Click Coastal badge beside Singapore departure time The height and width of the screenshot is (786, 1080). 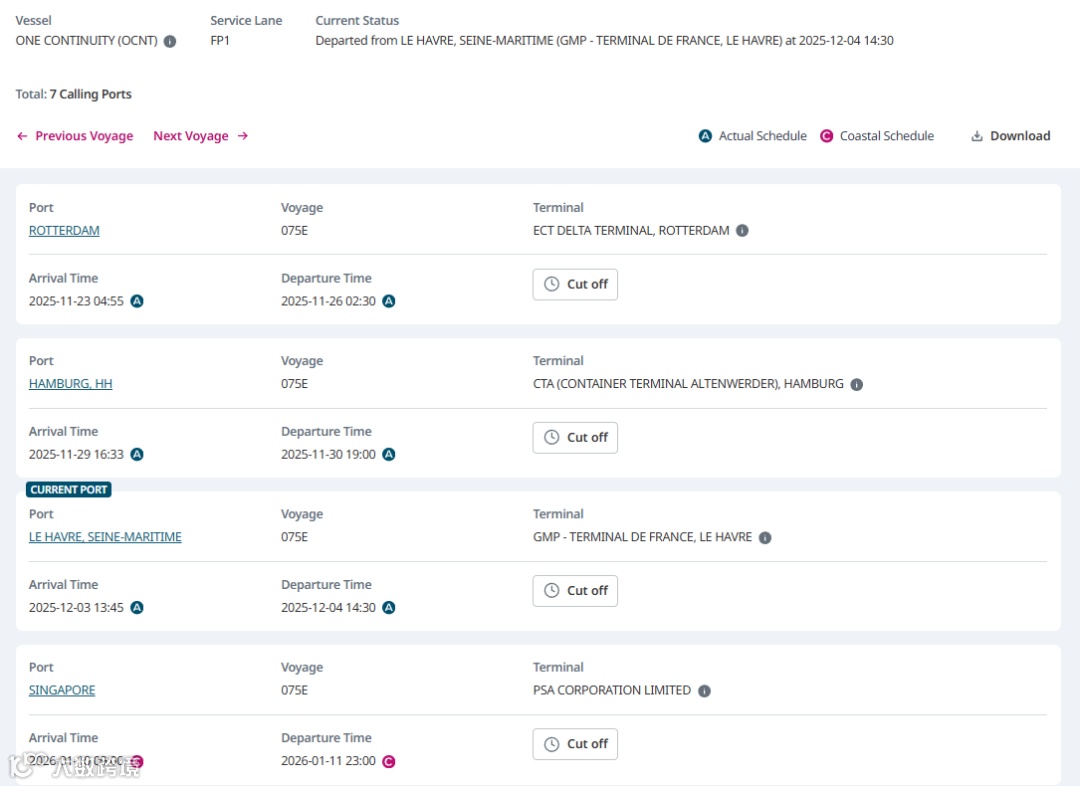point(389,761)
